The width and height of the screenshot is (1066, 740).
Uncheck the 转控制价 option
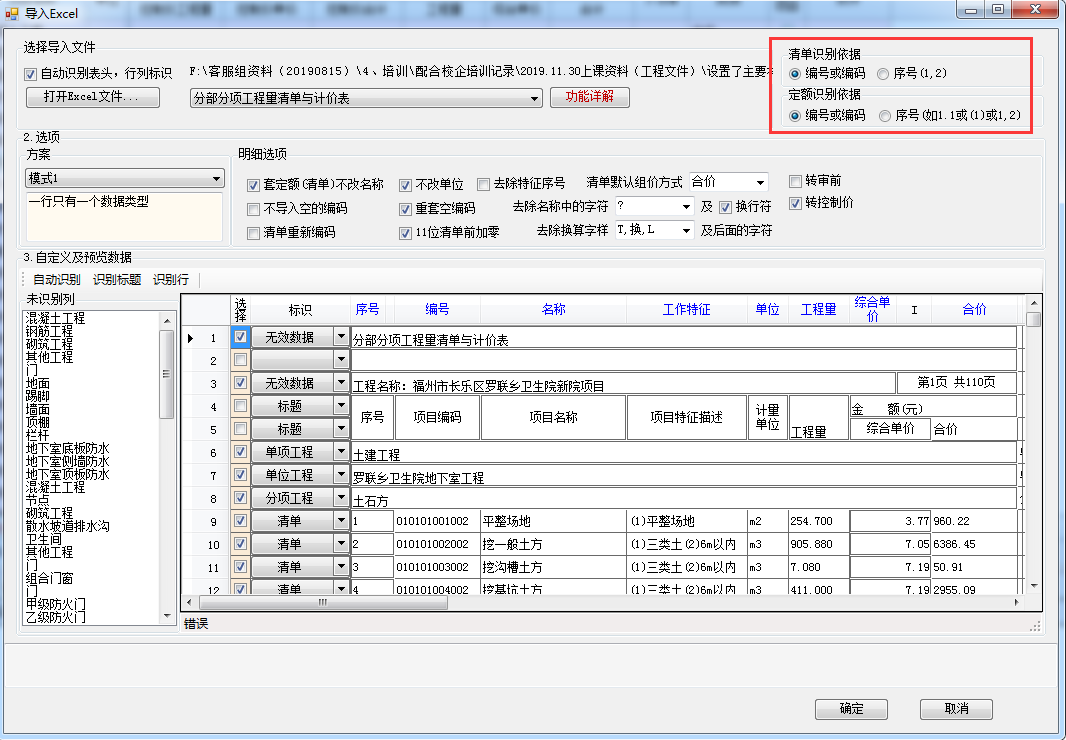pos(796,203)
